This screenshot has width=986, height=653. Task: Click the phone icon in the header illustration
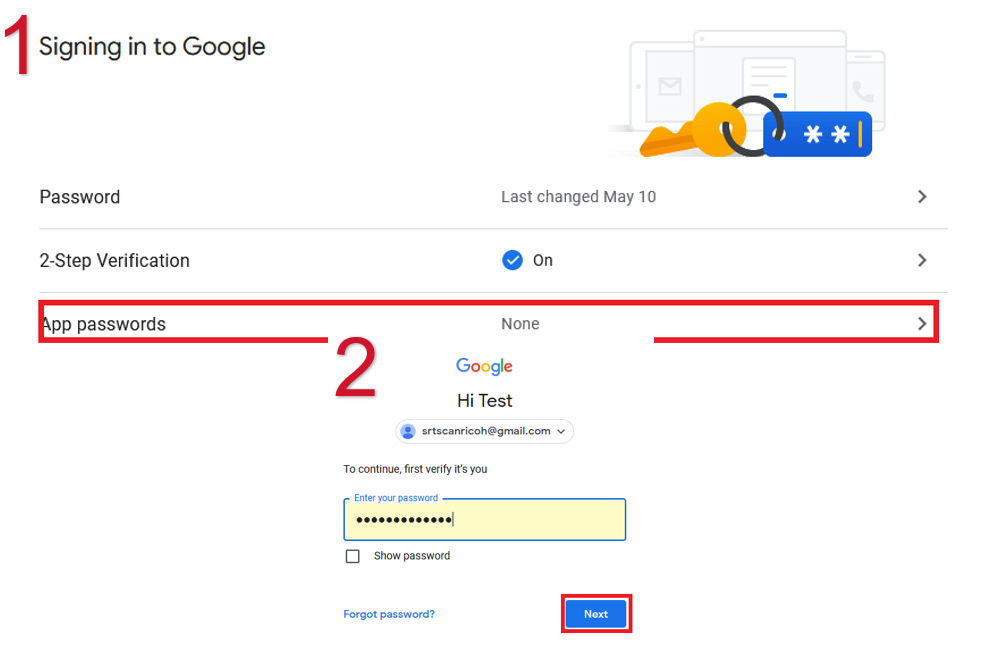[x=863, y=92]
